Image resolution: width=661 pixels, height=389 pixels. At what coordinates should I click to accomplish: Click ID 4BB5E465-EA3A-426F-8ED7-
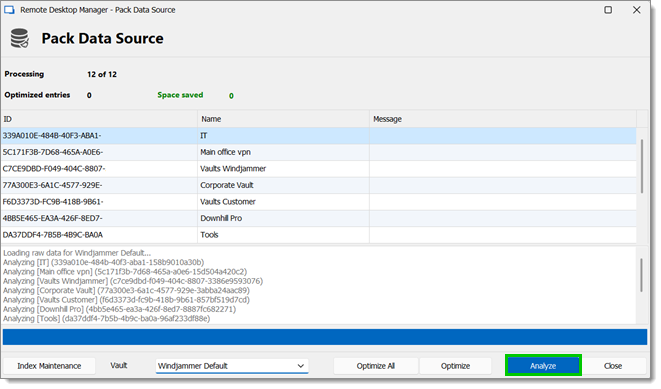pyautogui.click(x=53, y=218)
